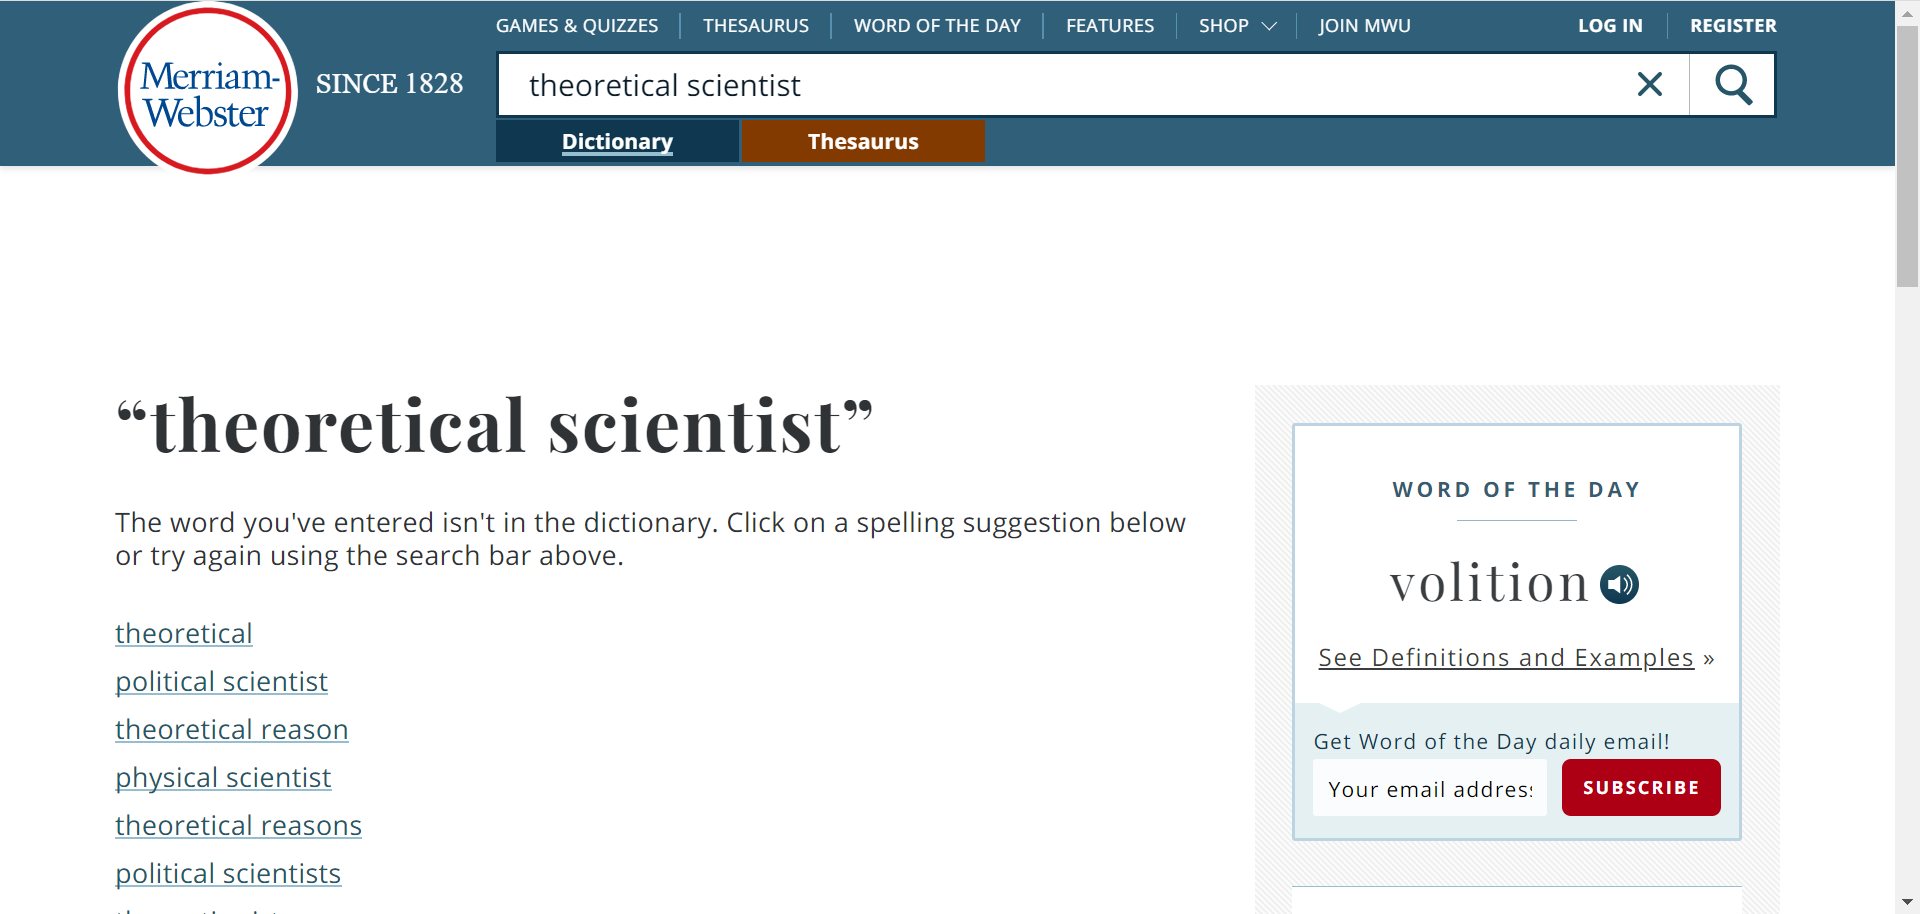Clear the search field using the X icon
The image size is (1920, 914).
tap(1649, 84)
